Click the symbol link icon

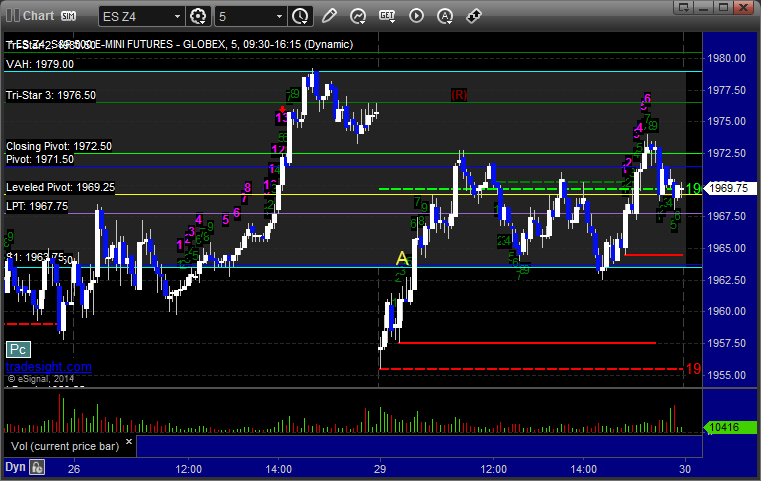pos(474,16)
